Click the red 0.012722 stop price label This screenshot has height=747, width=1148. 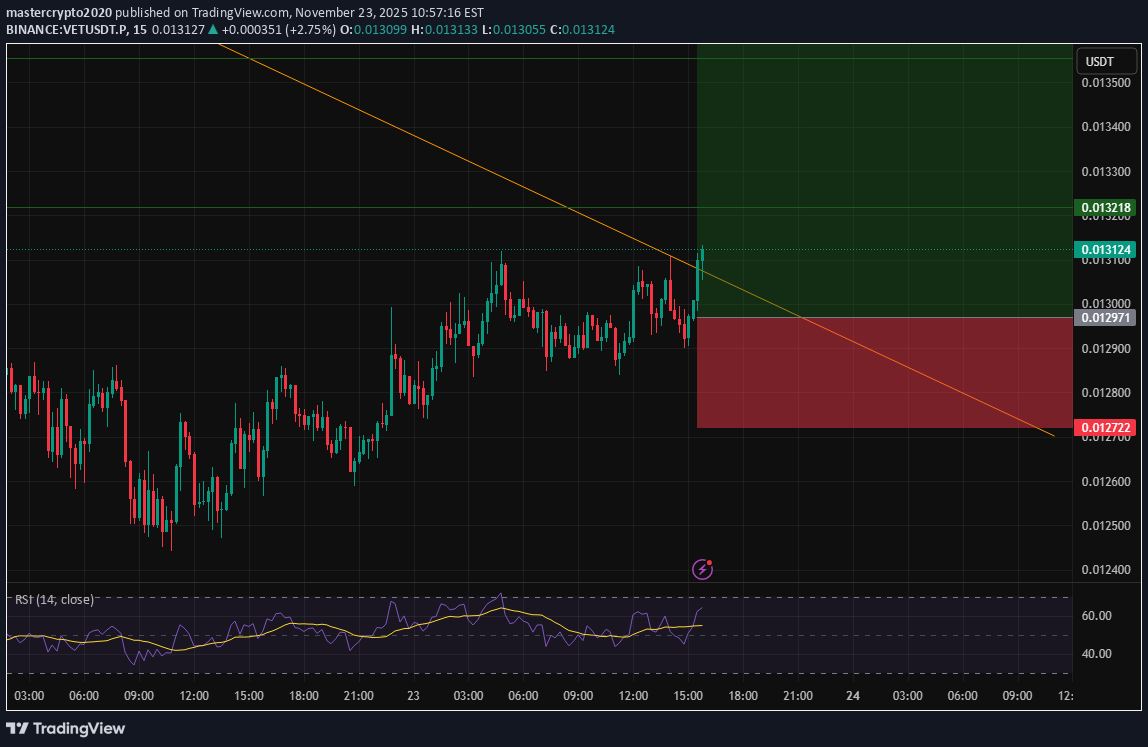(x=1107, y=428)
